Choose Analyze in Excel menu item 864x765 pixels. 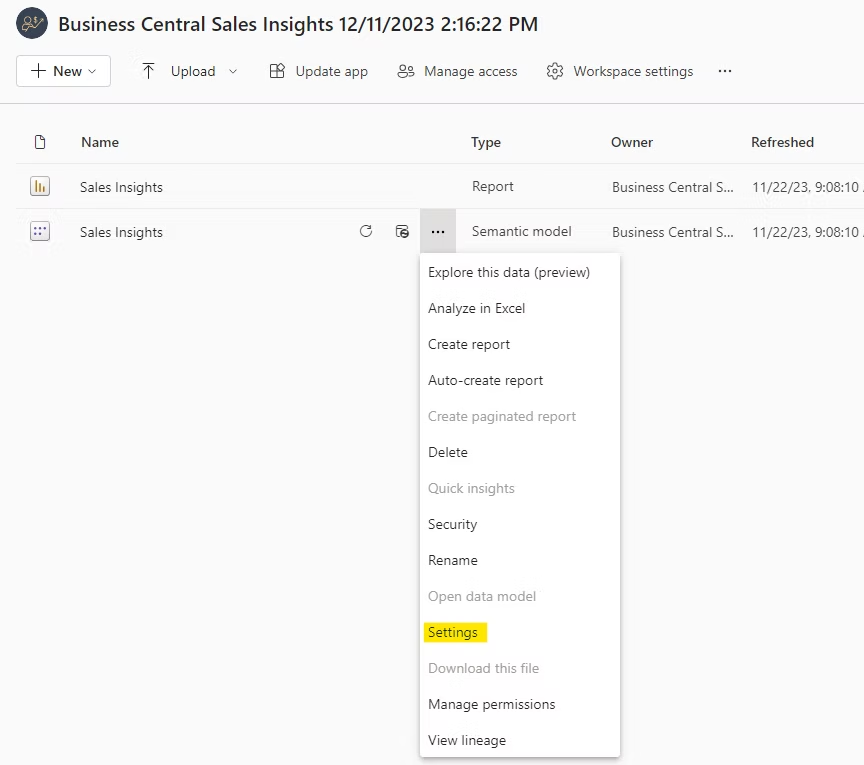(476, 309)
